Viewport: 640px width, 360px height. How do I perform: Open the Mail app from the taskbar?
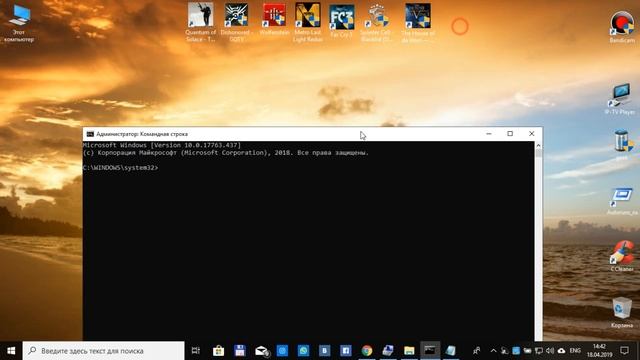tap(261, 351)
